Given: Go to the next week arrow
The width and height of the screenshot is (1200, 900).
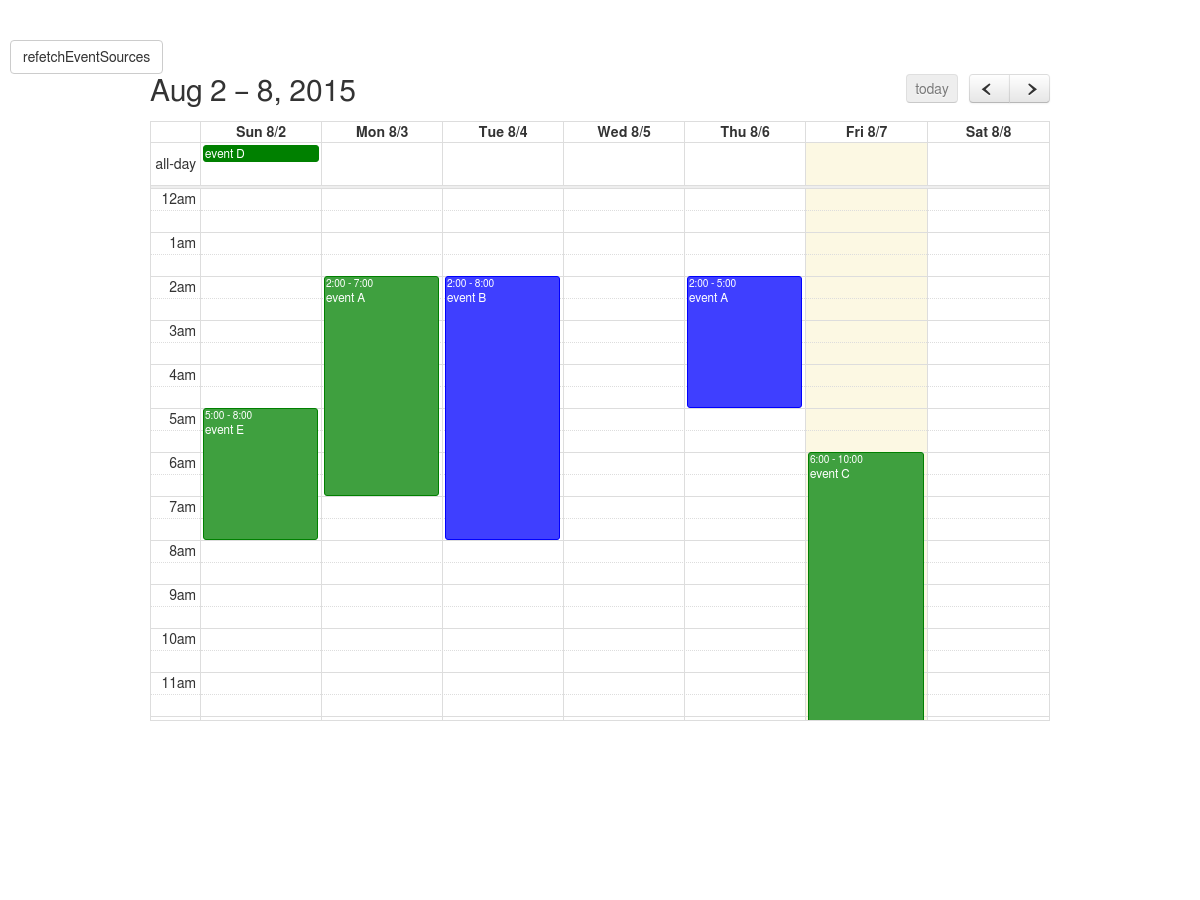Looking at the screenshot, I should click(x=1030, y=89).
